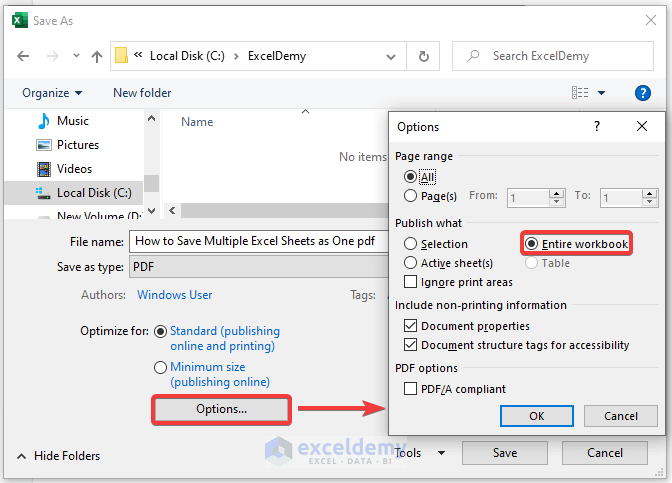Select Entire workbook radio button
672x483 pixels.
point(531,244)
